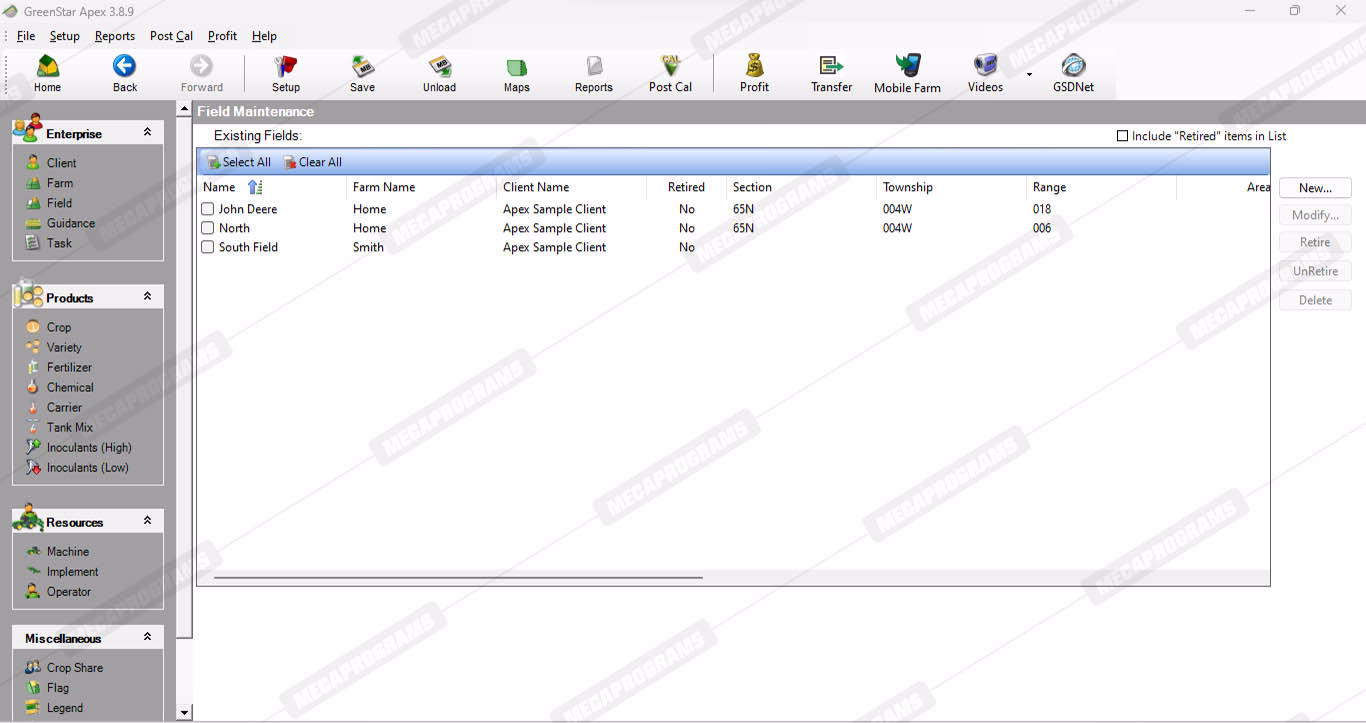Image resolution: width=1366 pixels, height=723 pixels.
Task: Open Mobile Farm from the toolbar
Action: pos(907,74)
